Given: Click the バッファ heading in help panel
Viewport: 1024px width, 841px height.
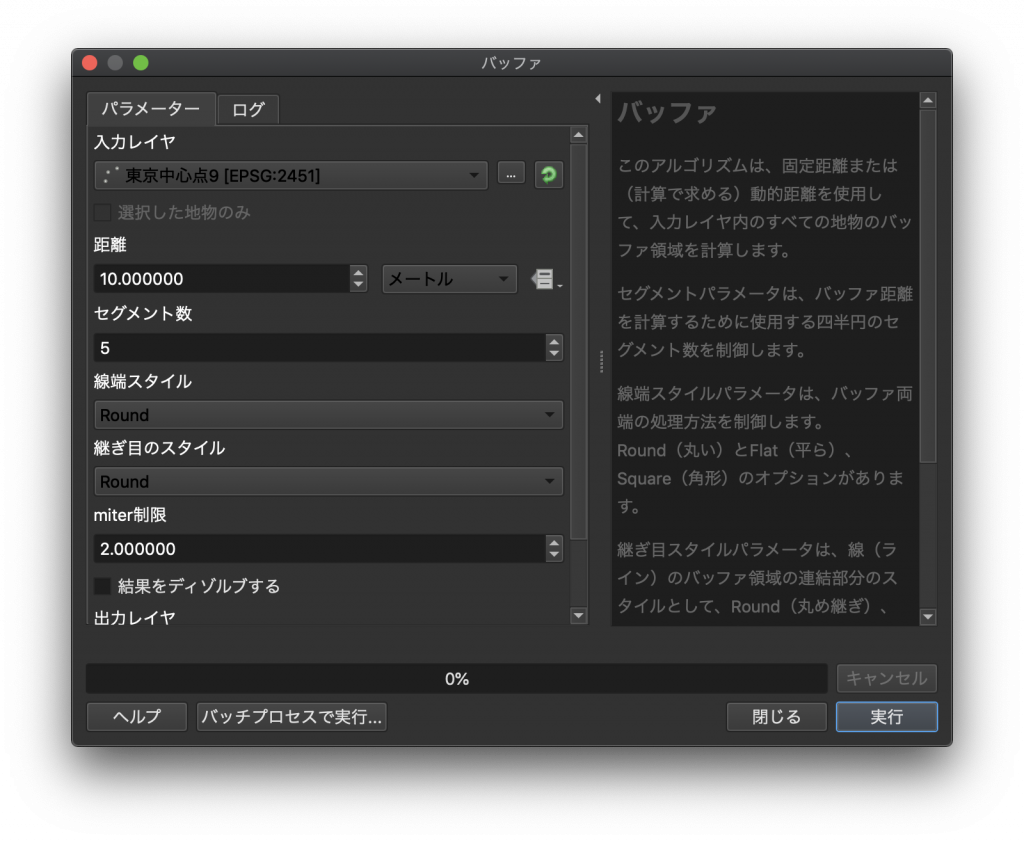Looking at the screenshot, I should (667, 113).
